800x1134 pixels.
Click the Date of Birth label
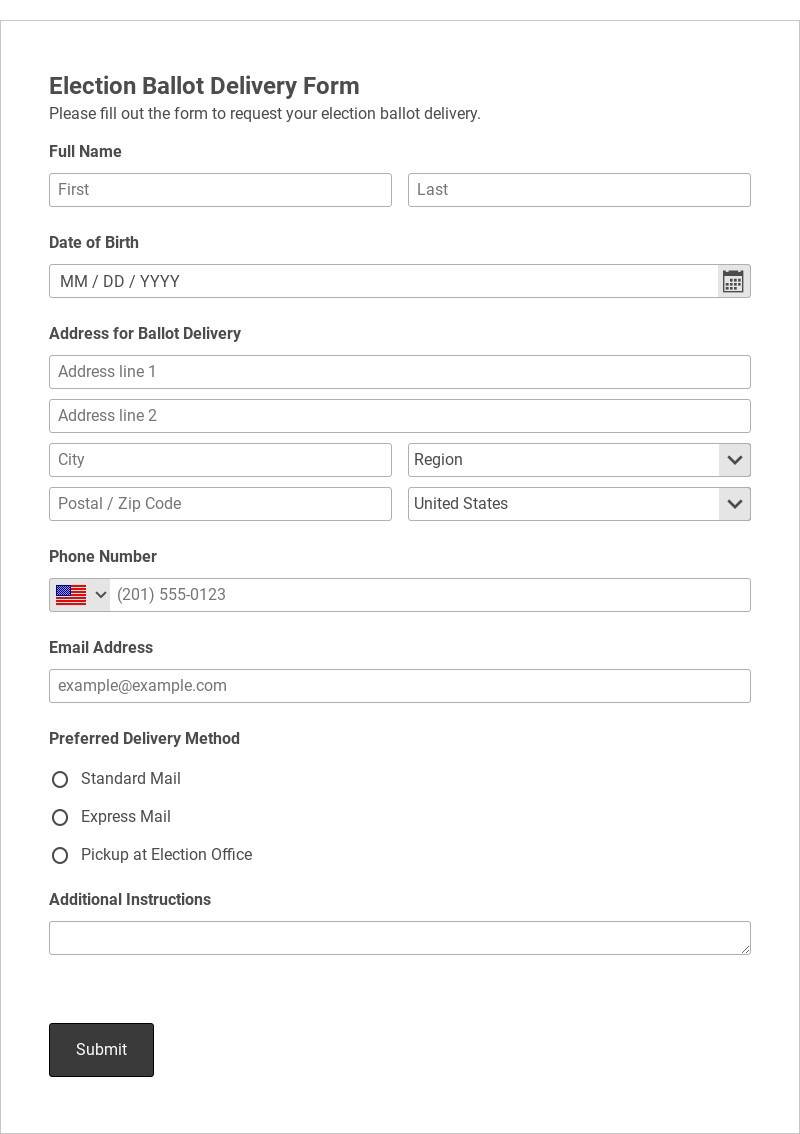[94, 242]
